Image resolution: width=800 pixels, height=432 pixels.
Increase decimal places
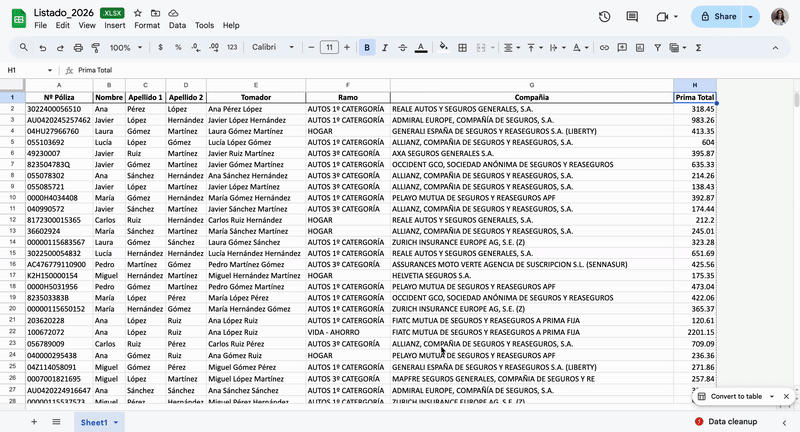[214, 47]
